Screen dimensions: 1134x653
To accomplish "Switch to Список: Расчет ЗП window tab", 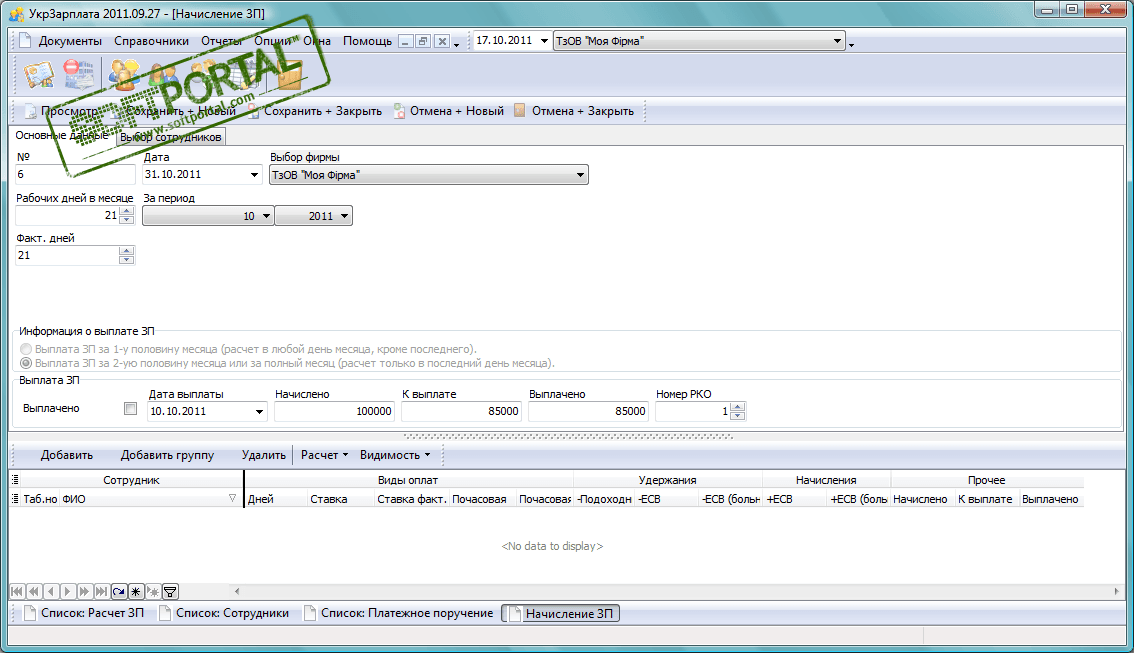I will coord(84,613).
